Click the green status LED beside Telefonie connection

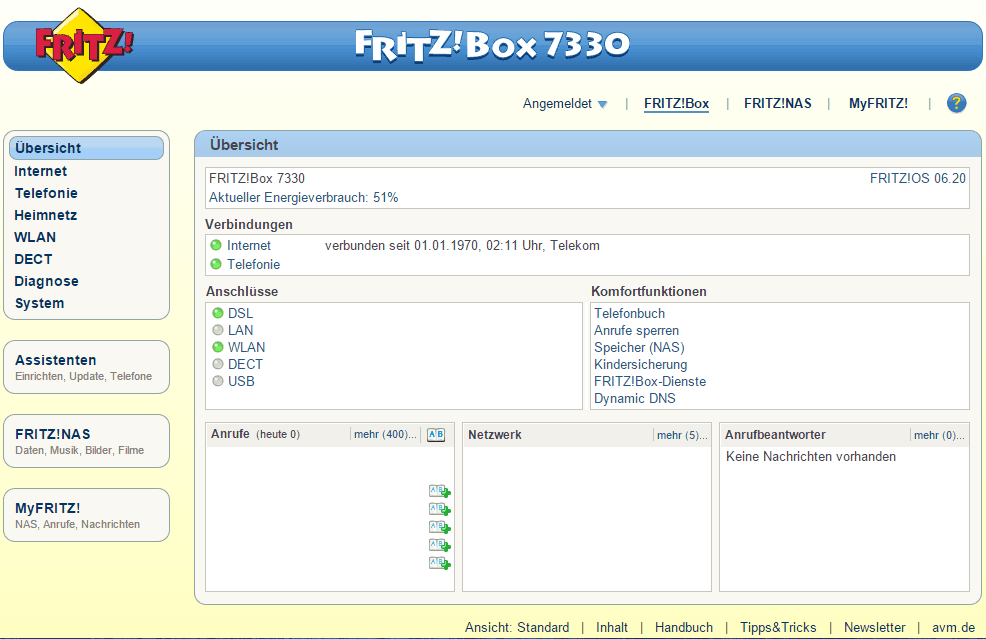click(216, 264)
